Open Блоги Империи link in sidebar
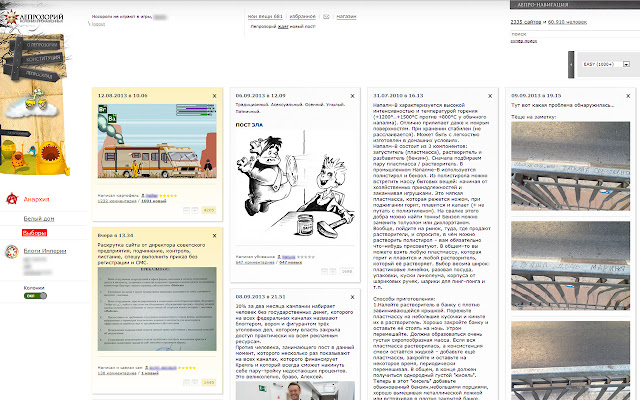 [x=45, y=251]
